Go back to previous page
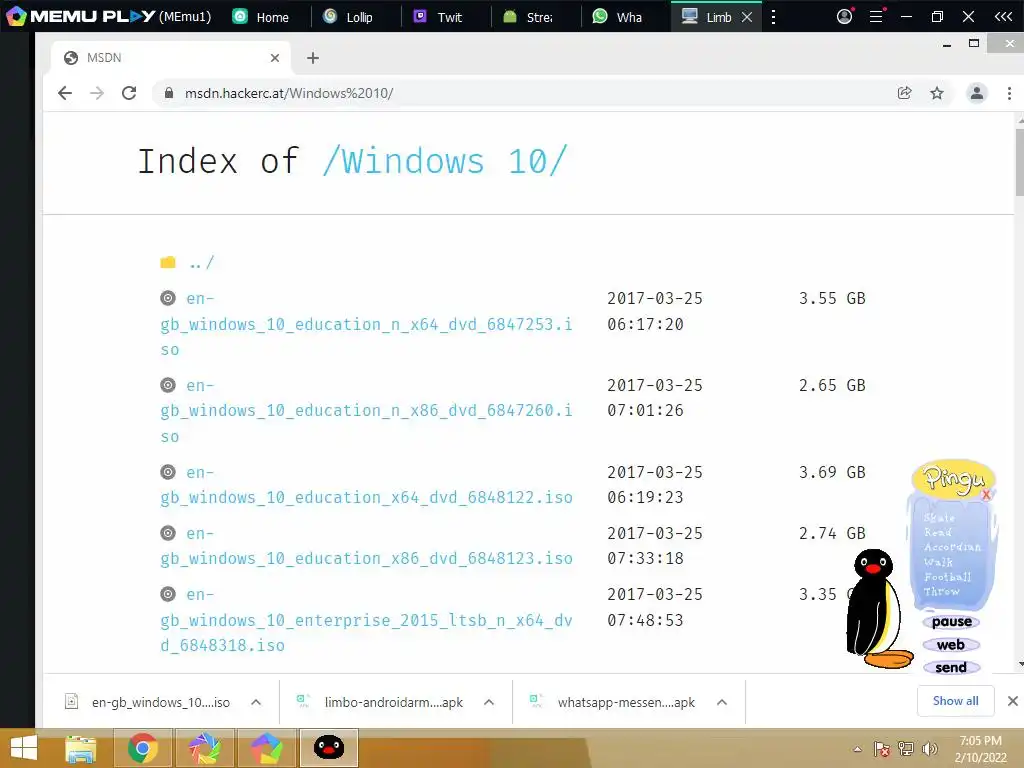 click(x=65, y=93)
